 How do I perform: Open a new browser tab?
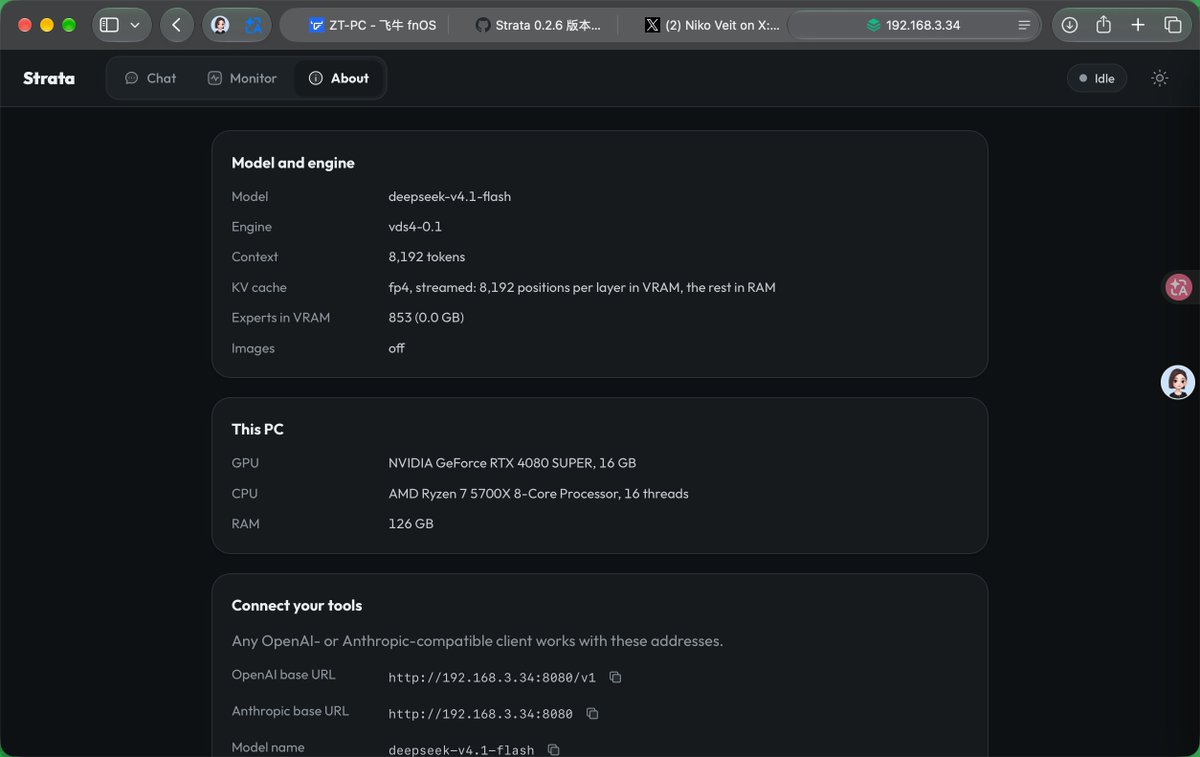click(x=1138, y=25)
